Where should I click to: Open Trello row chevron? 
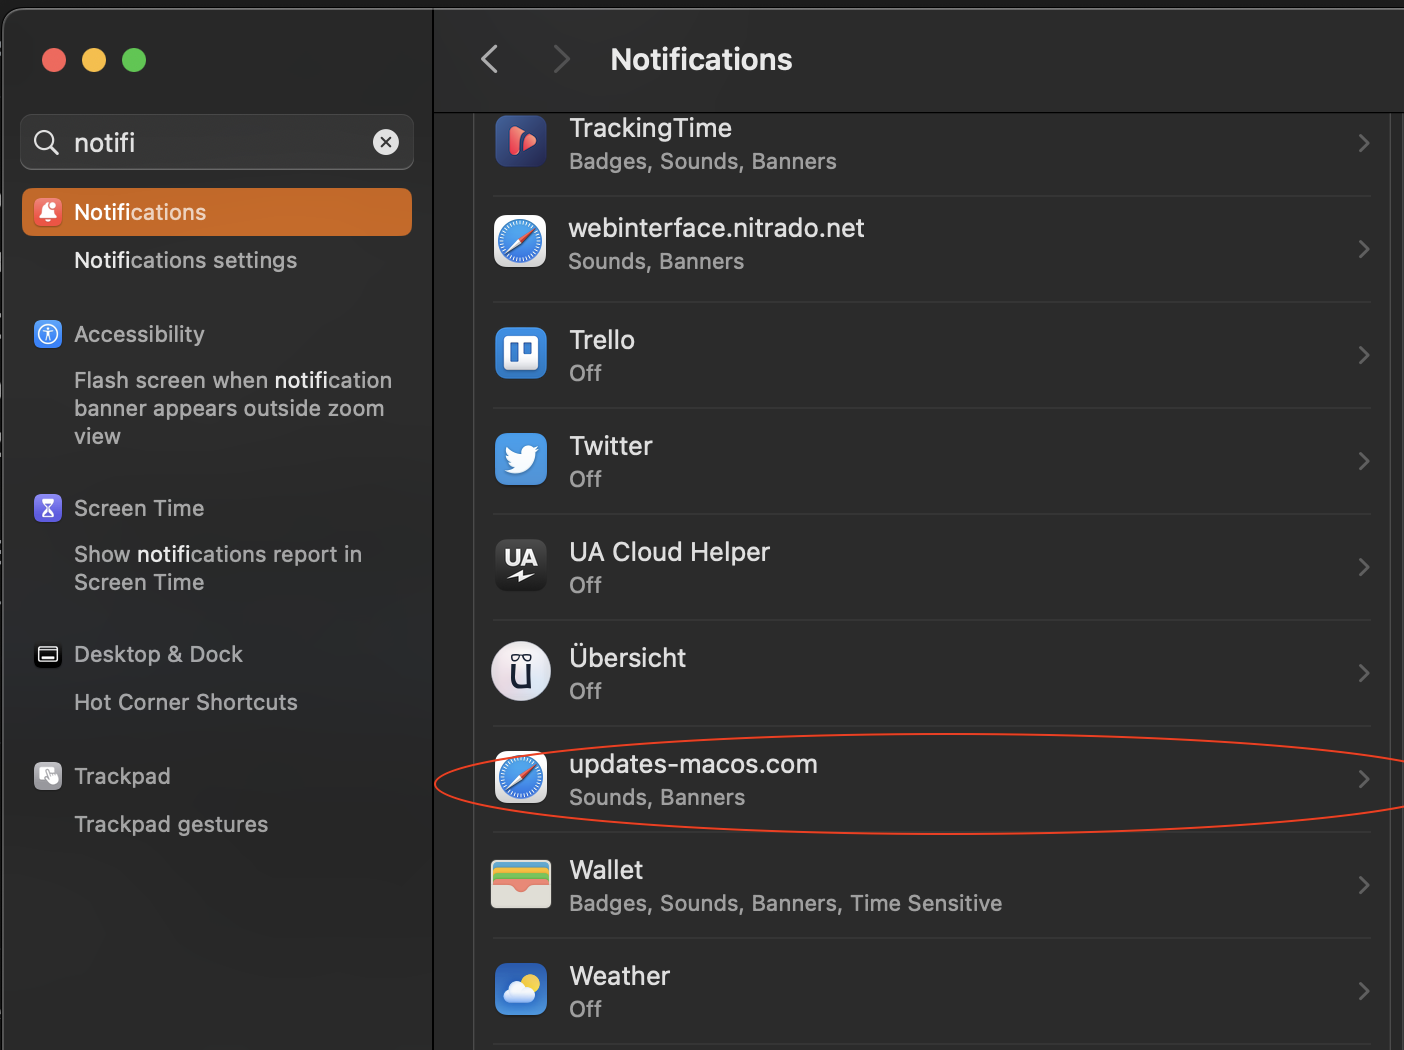pos(1364,355)
